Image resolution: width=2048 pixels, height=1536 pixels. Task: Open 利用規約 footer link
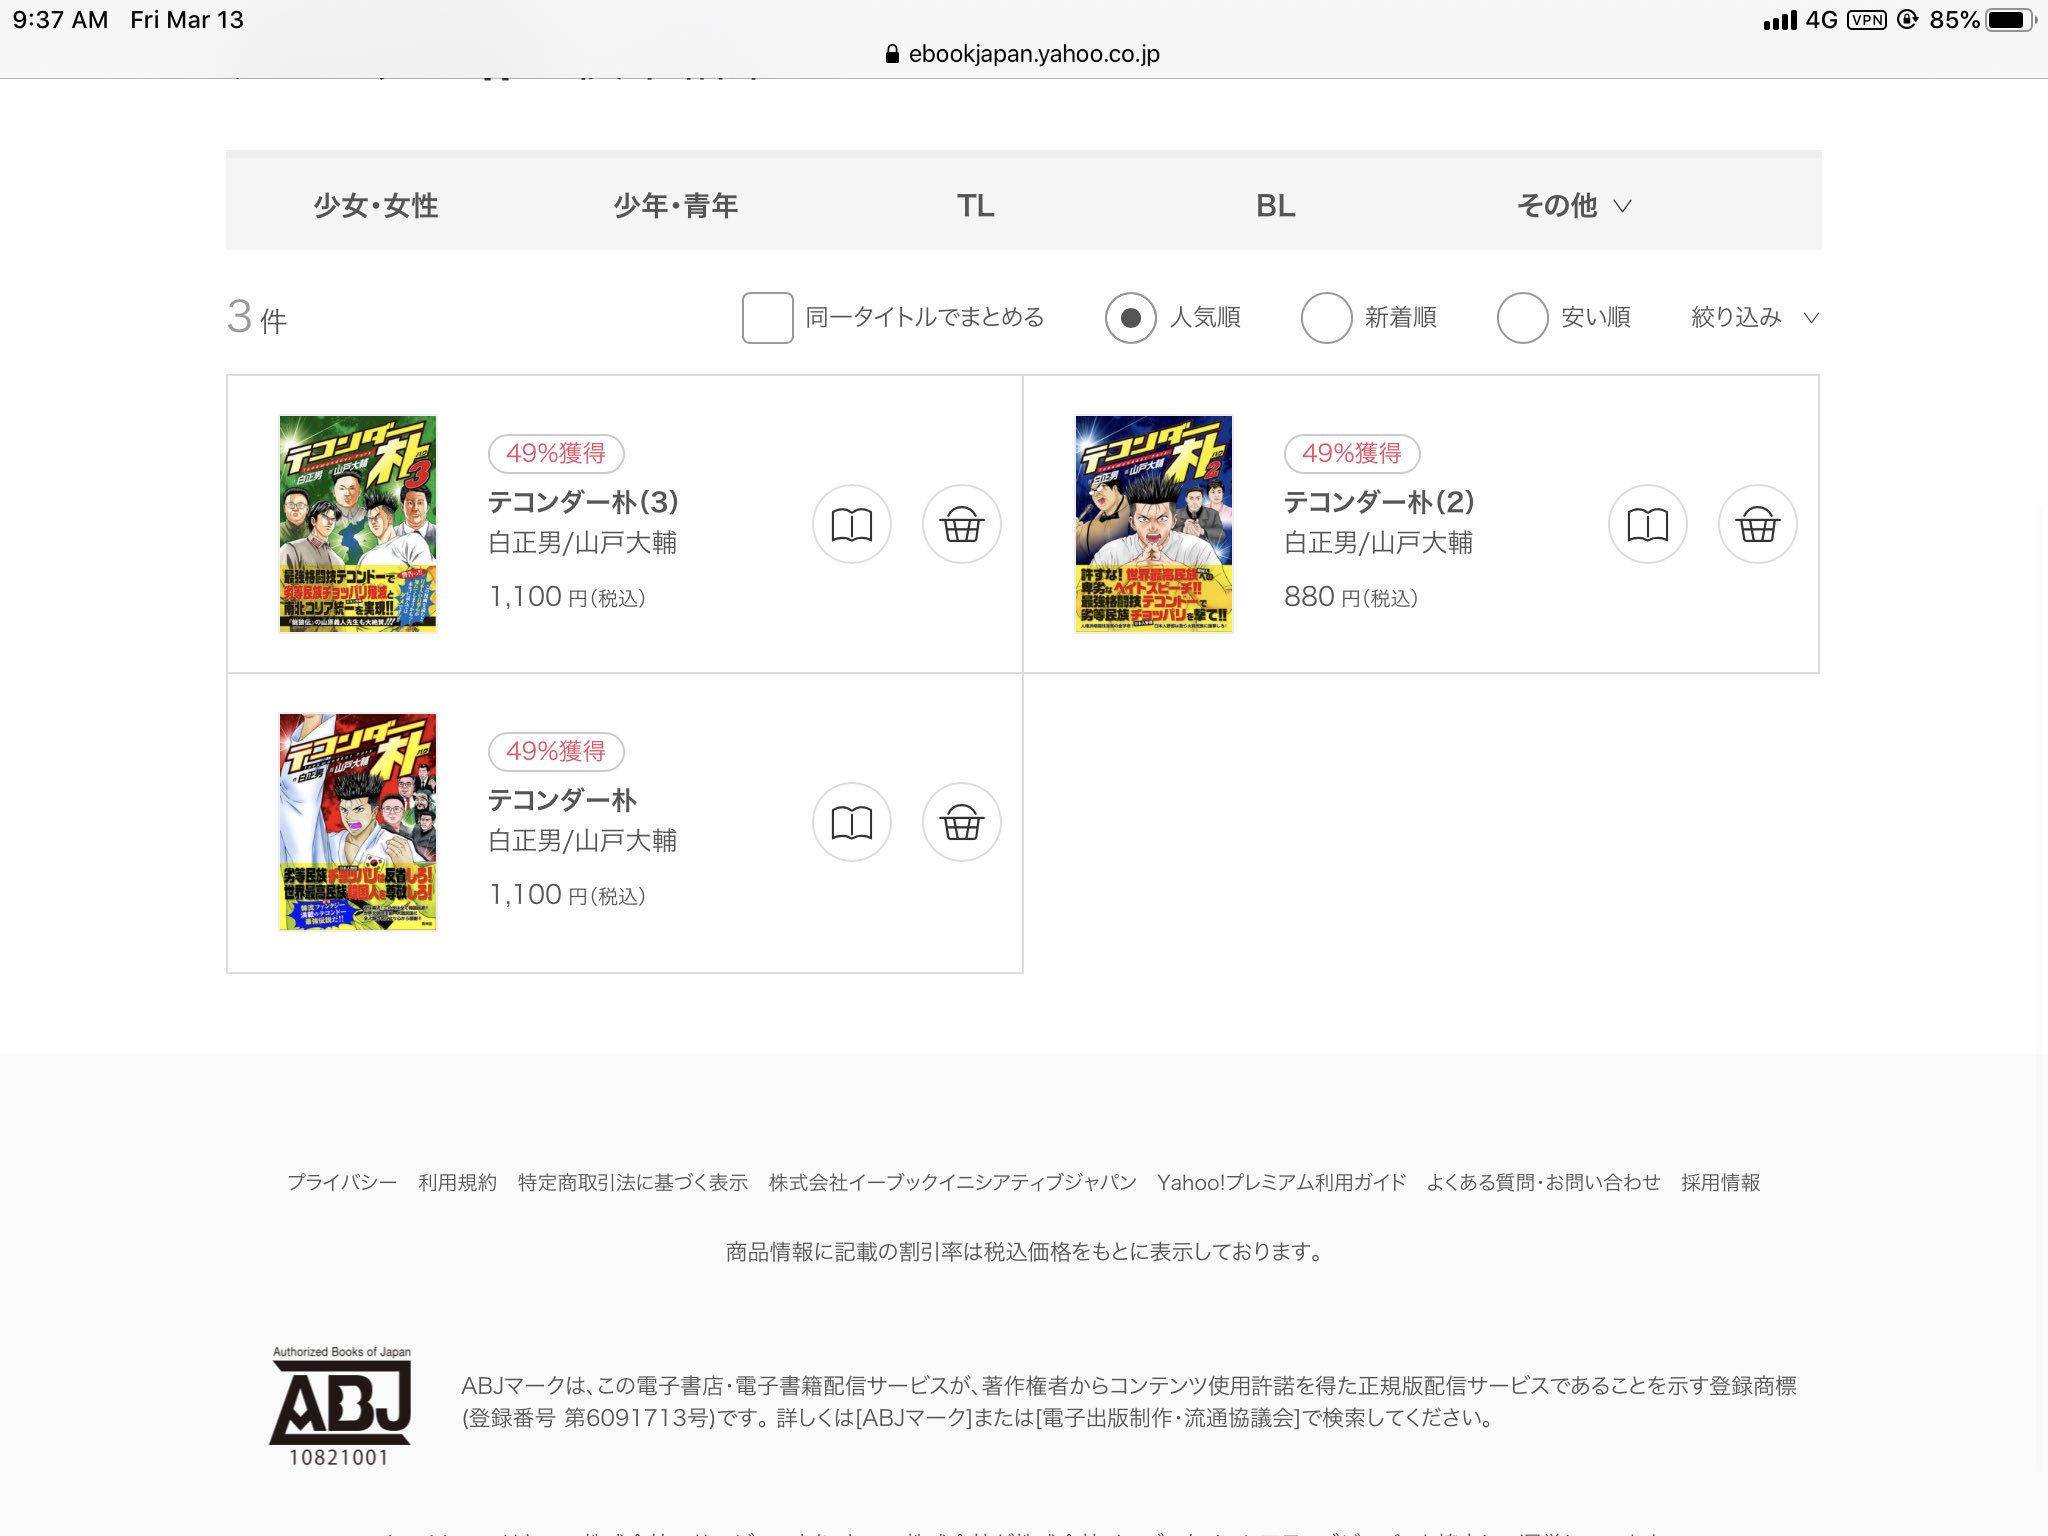(457, 1182)
